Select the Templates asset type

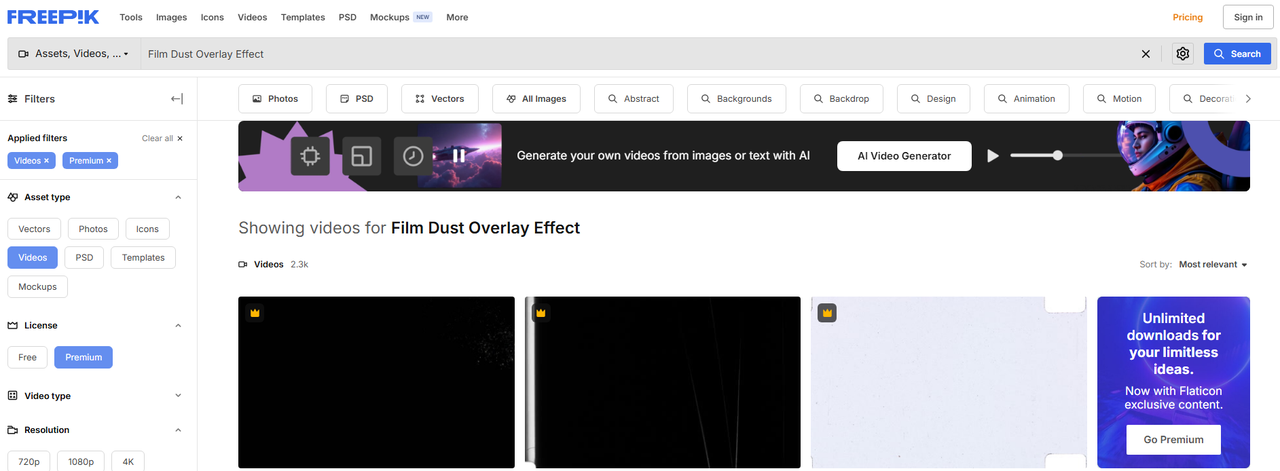(x=143, y=257)
